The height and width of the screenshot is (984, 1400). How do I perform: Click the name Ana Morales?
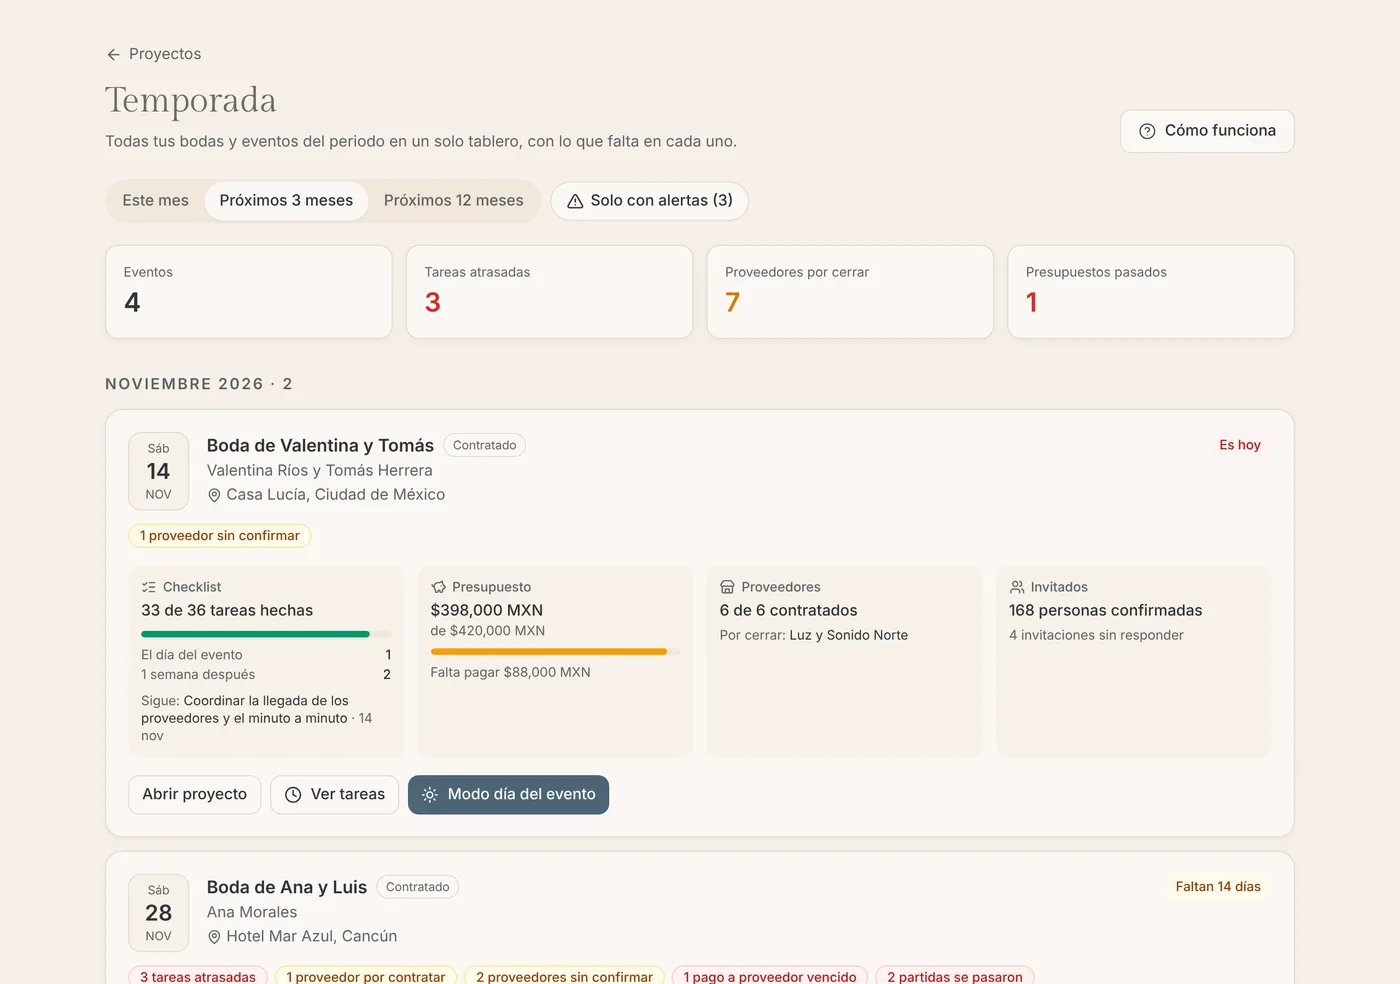click(x=252, y=913)
